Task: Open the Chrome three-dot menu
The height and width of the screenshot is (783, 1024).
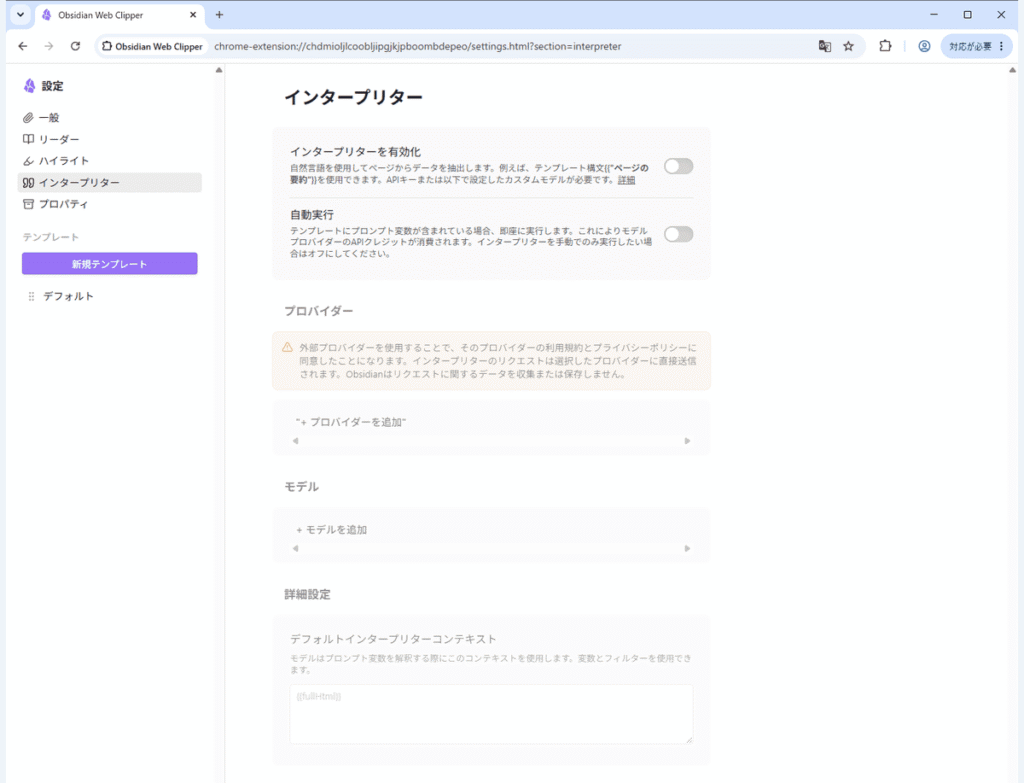Action: point(1002,46)
